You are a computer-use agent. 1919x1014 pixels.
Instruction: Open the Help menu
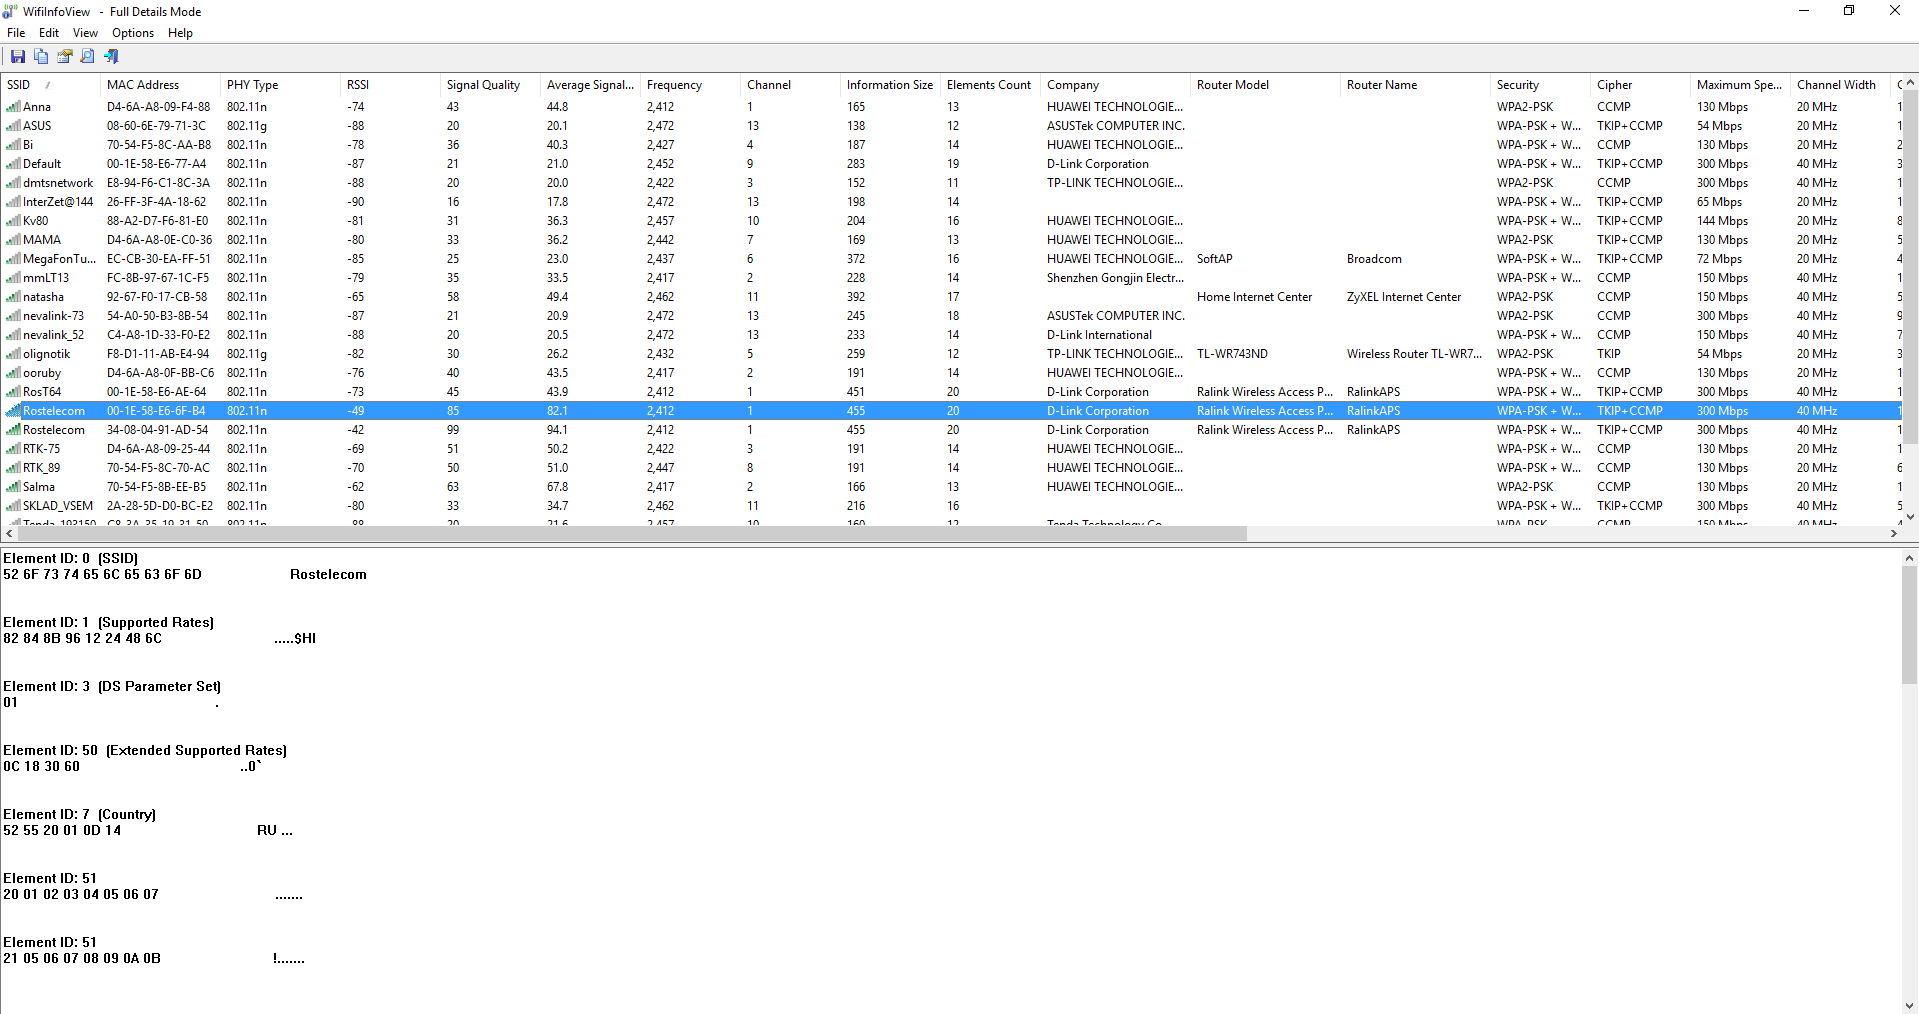click(x=180, y=33)
